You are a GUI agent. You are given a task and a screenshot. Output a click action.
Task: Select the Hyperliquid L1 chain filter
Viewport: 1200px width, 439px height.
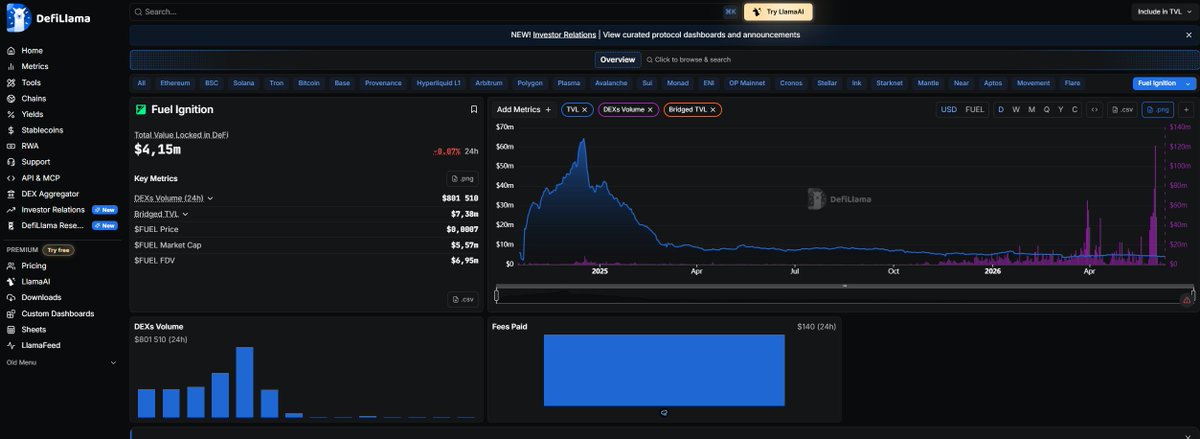point(438,83)
